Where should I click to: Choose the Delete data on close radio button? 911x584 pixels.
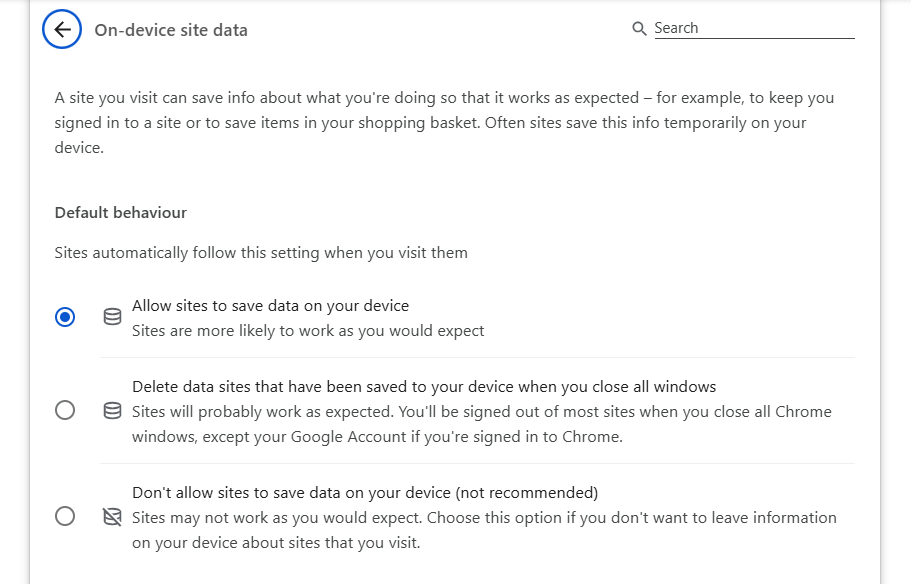[65, 410]
